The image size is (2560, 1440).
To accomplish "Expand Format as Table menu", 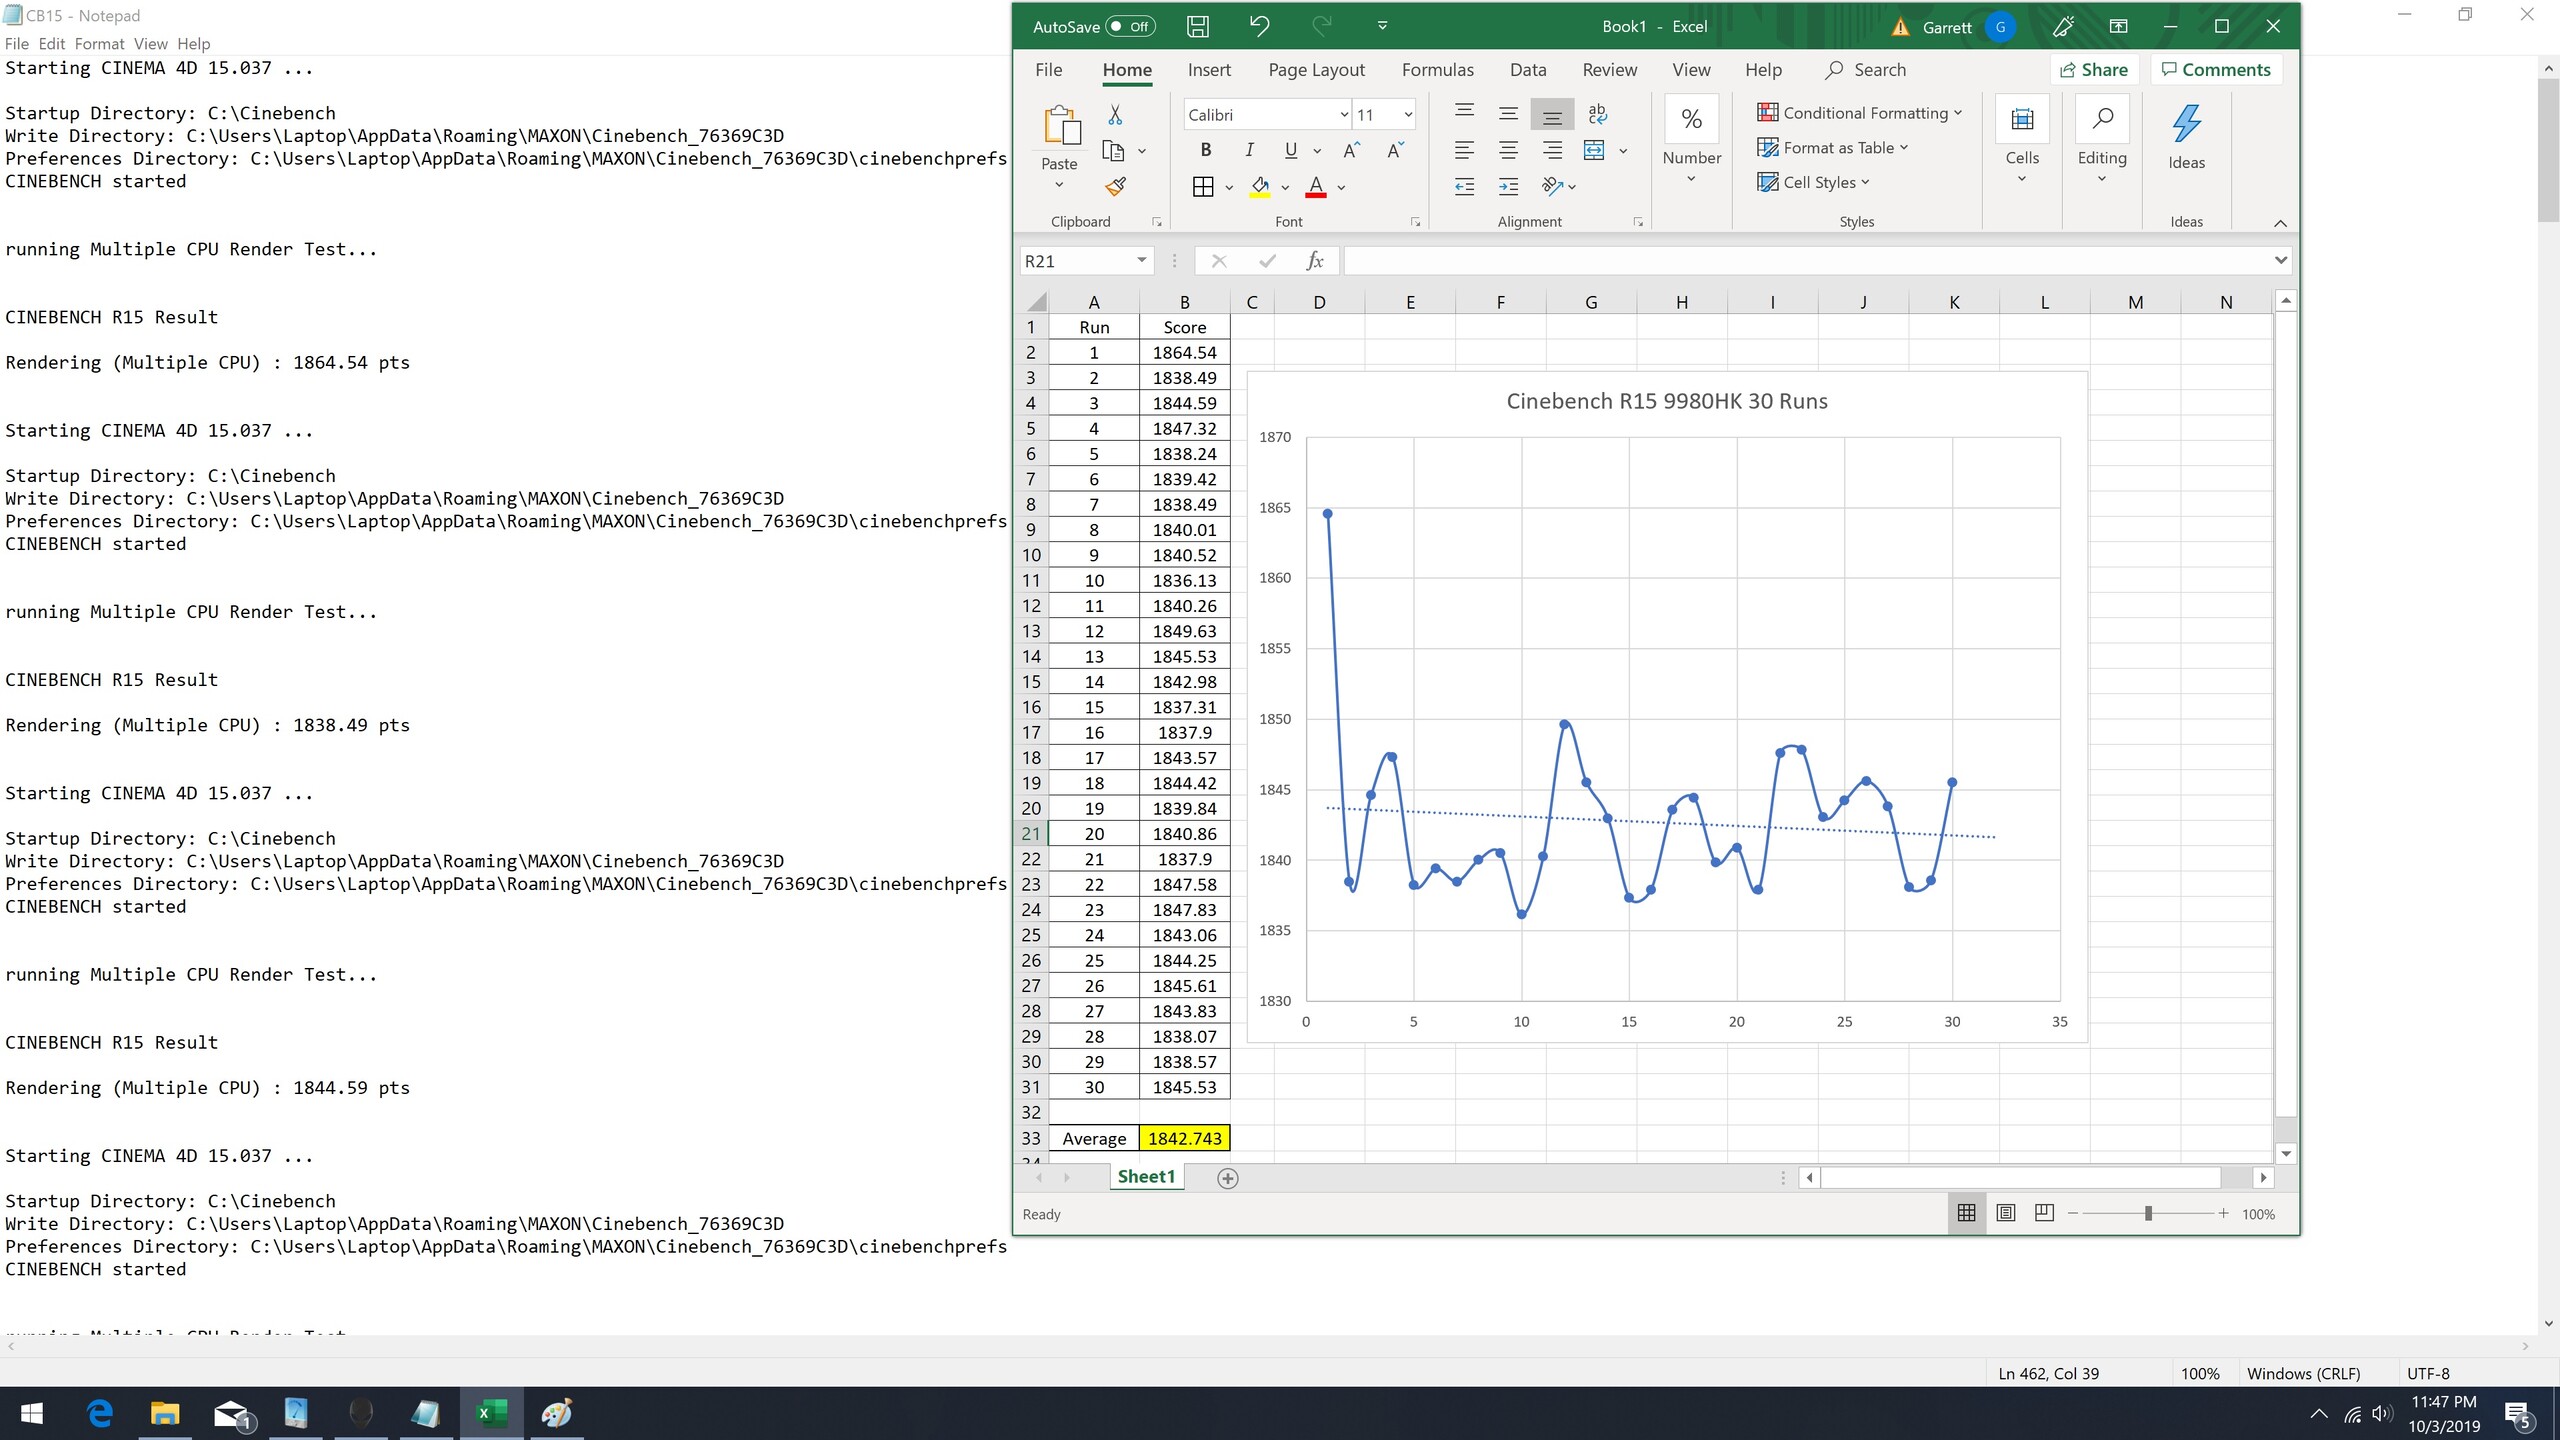I will pos(1832,148).
